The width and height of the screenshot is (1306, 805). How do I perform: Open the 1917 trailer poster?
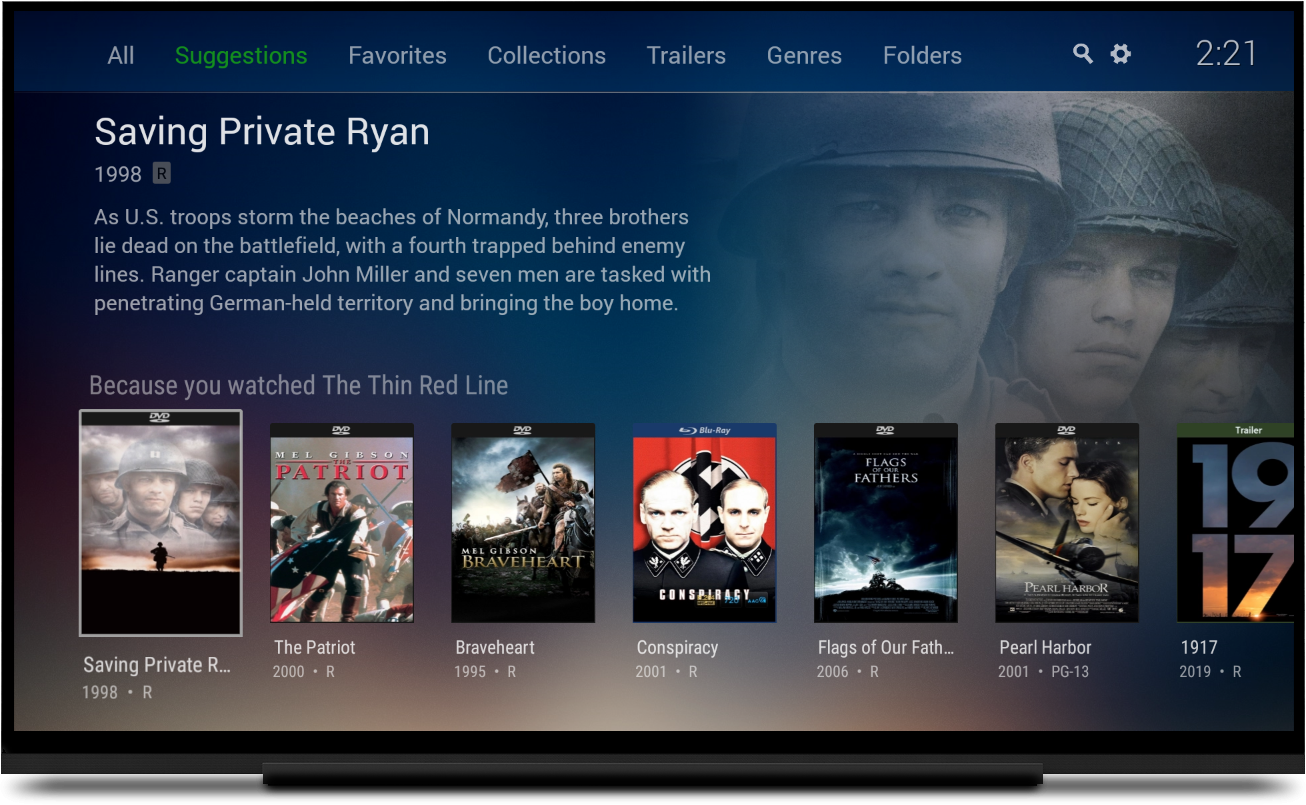pyautogui.click(x=1235, y=522)
